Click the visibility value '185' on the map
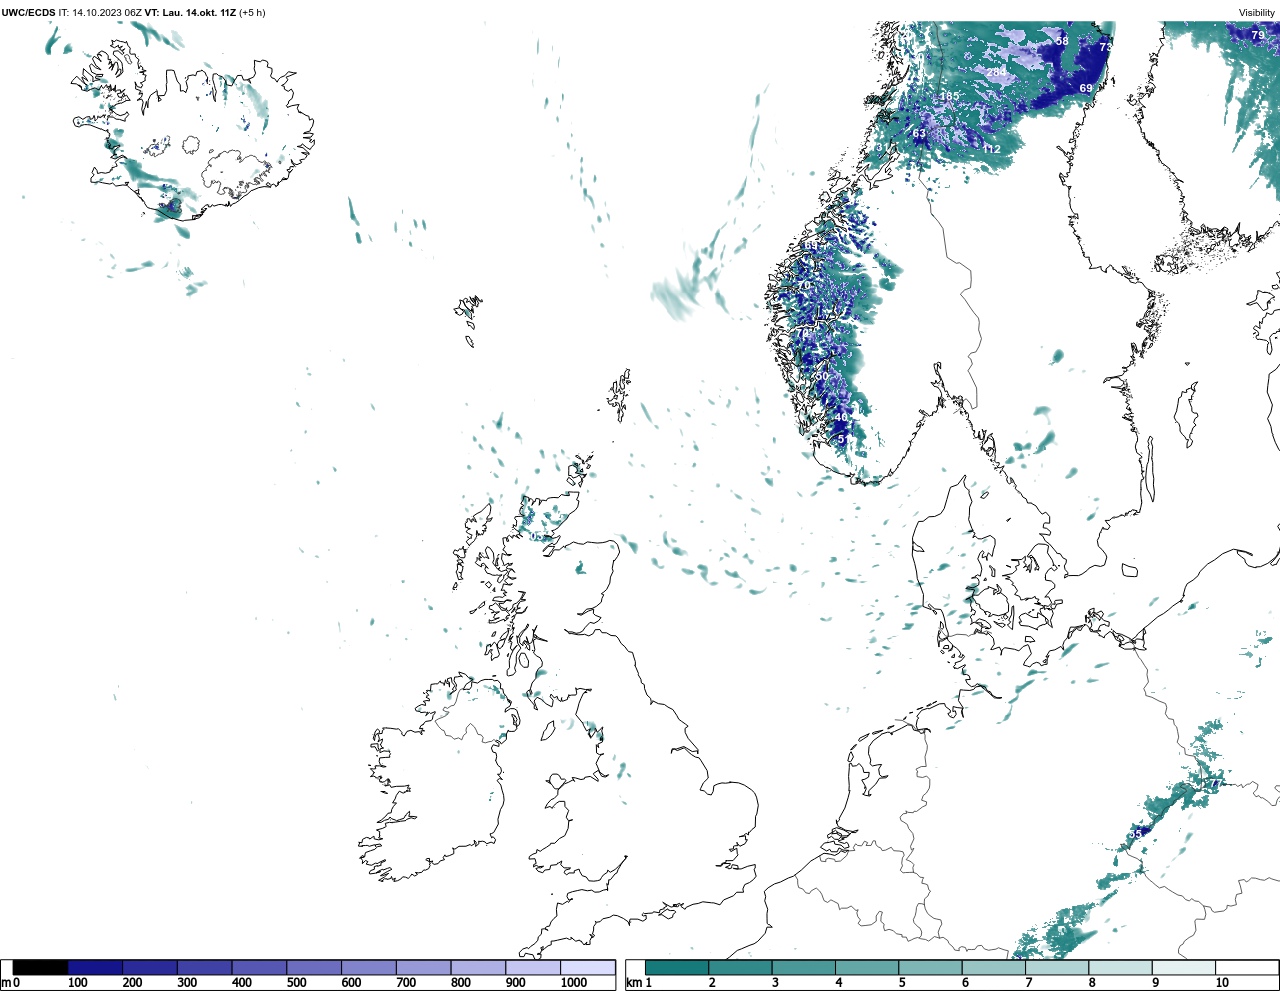1280x991 pixels. tap(949, 96)
